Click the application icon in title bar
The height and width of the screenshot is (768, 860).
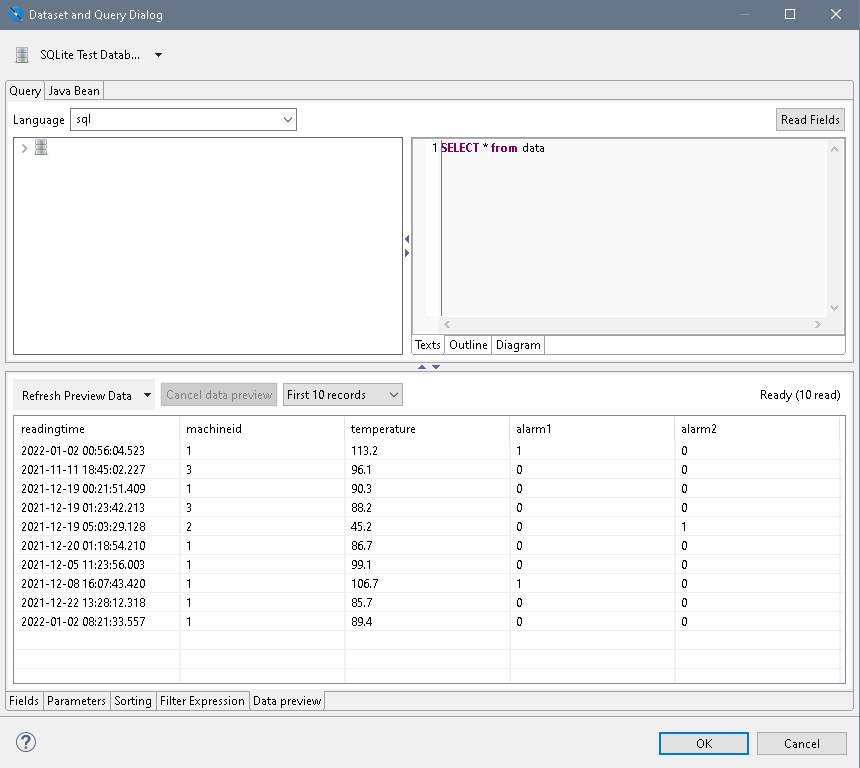pos(15,15)
